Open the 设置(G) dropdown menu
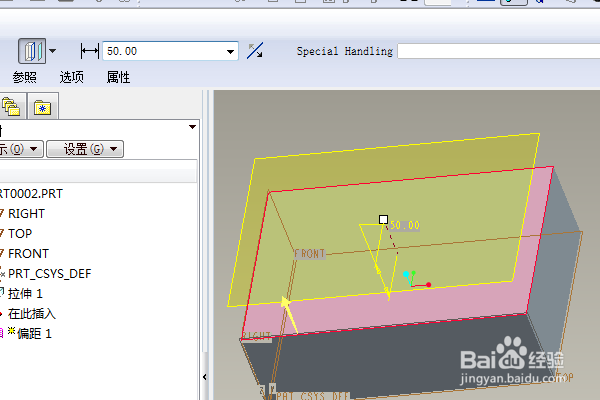 pos(85,149)
